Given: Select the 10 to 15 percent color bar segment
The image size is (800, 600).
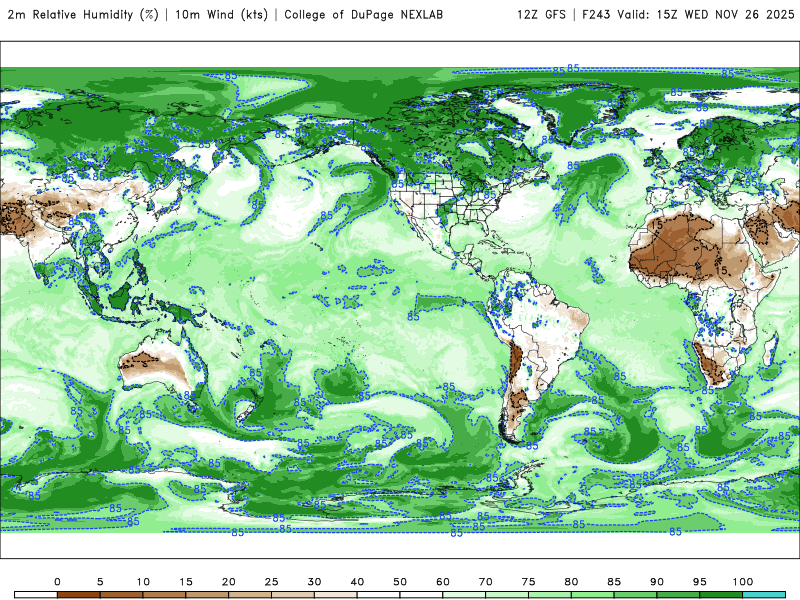Looking at the screenshot, I should 164,595.
